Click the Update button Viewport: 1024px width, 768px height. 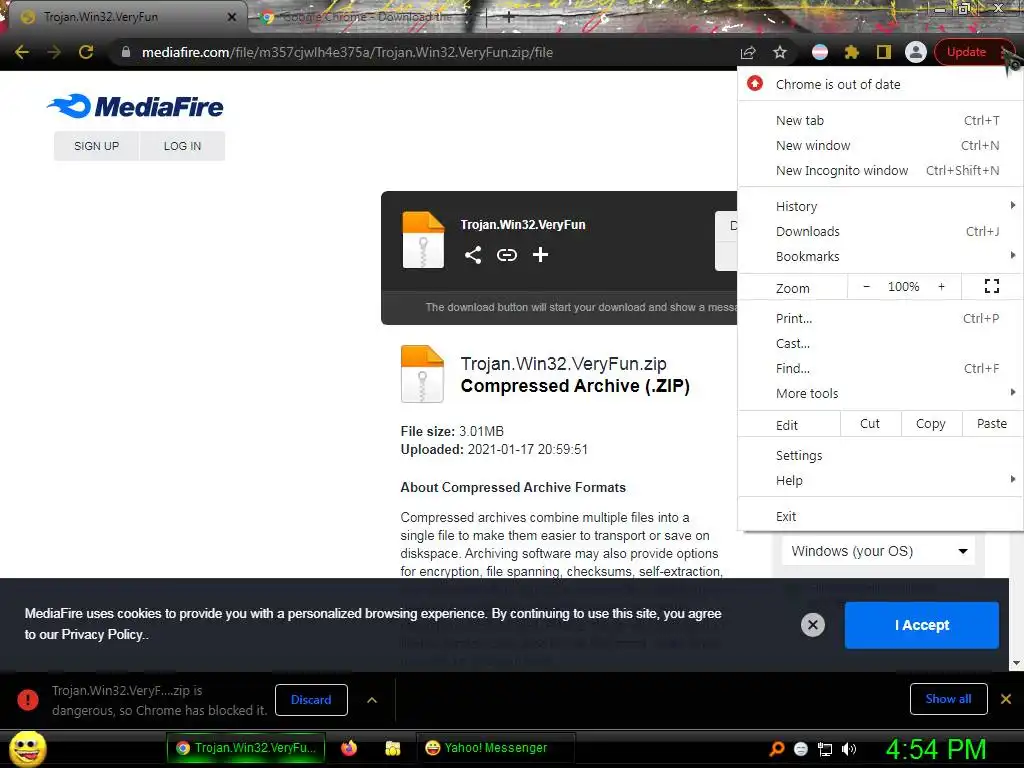[967, 52]
